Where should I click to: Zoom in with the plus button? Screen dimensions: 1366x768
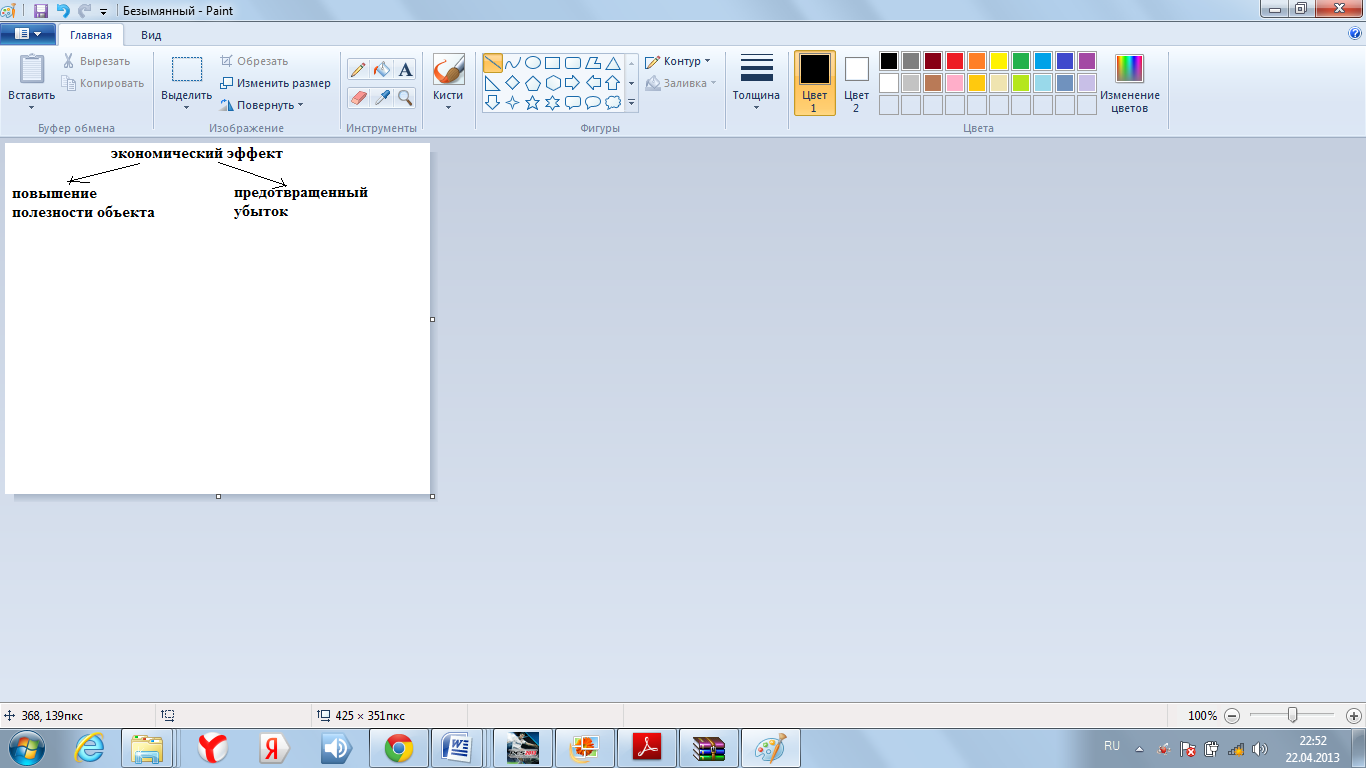coord(1354,716)
